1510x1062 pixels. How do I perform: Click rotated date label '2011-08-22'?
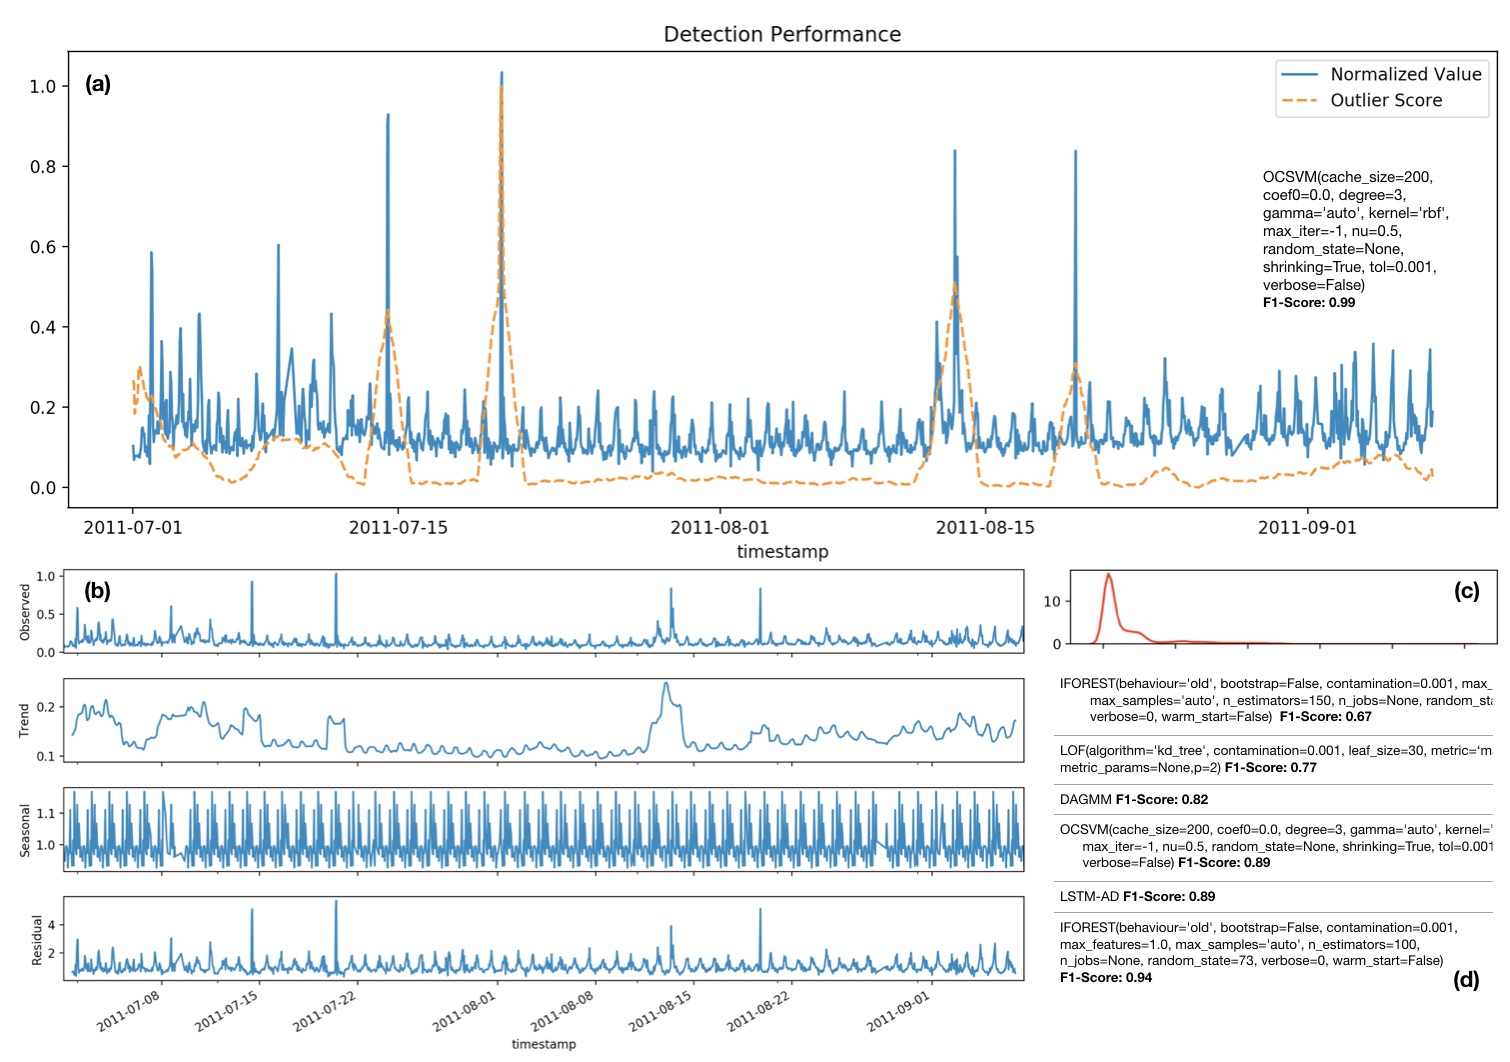(758, 1011)
